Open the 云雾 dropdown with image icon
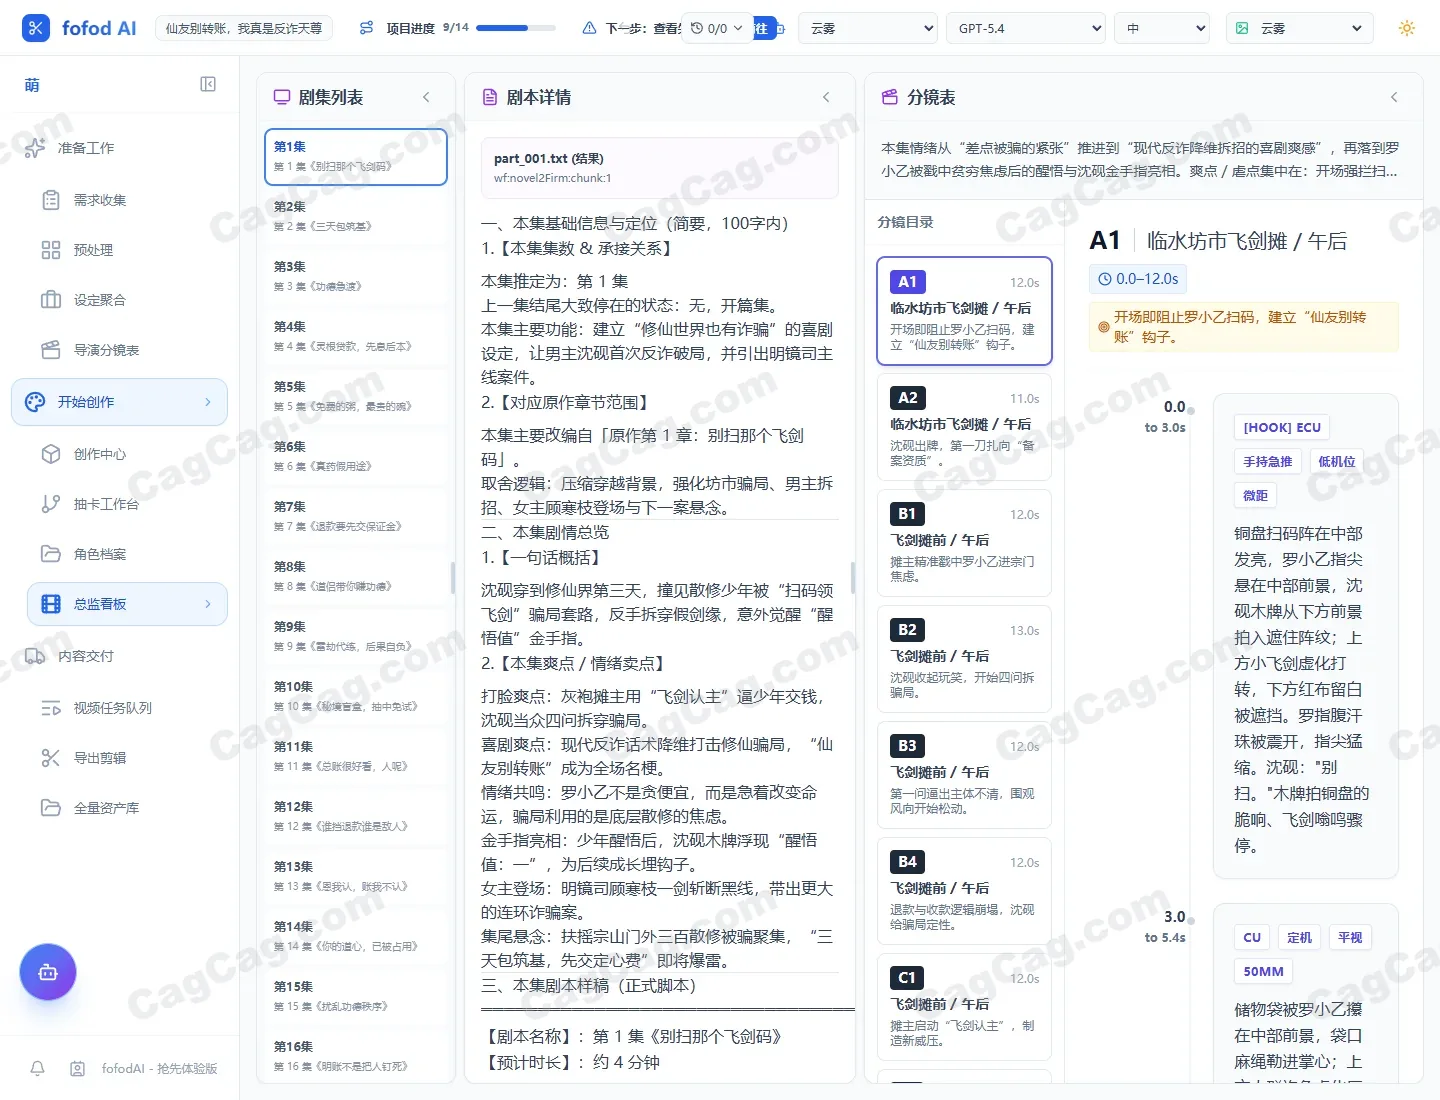This screenshot has width=1440, height=1100. click(1300, 28)
